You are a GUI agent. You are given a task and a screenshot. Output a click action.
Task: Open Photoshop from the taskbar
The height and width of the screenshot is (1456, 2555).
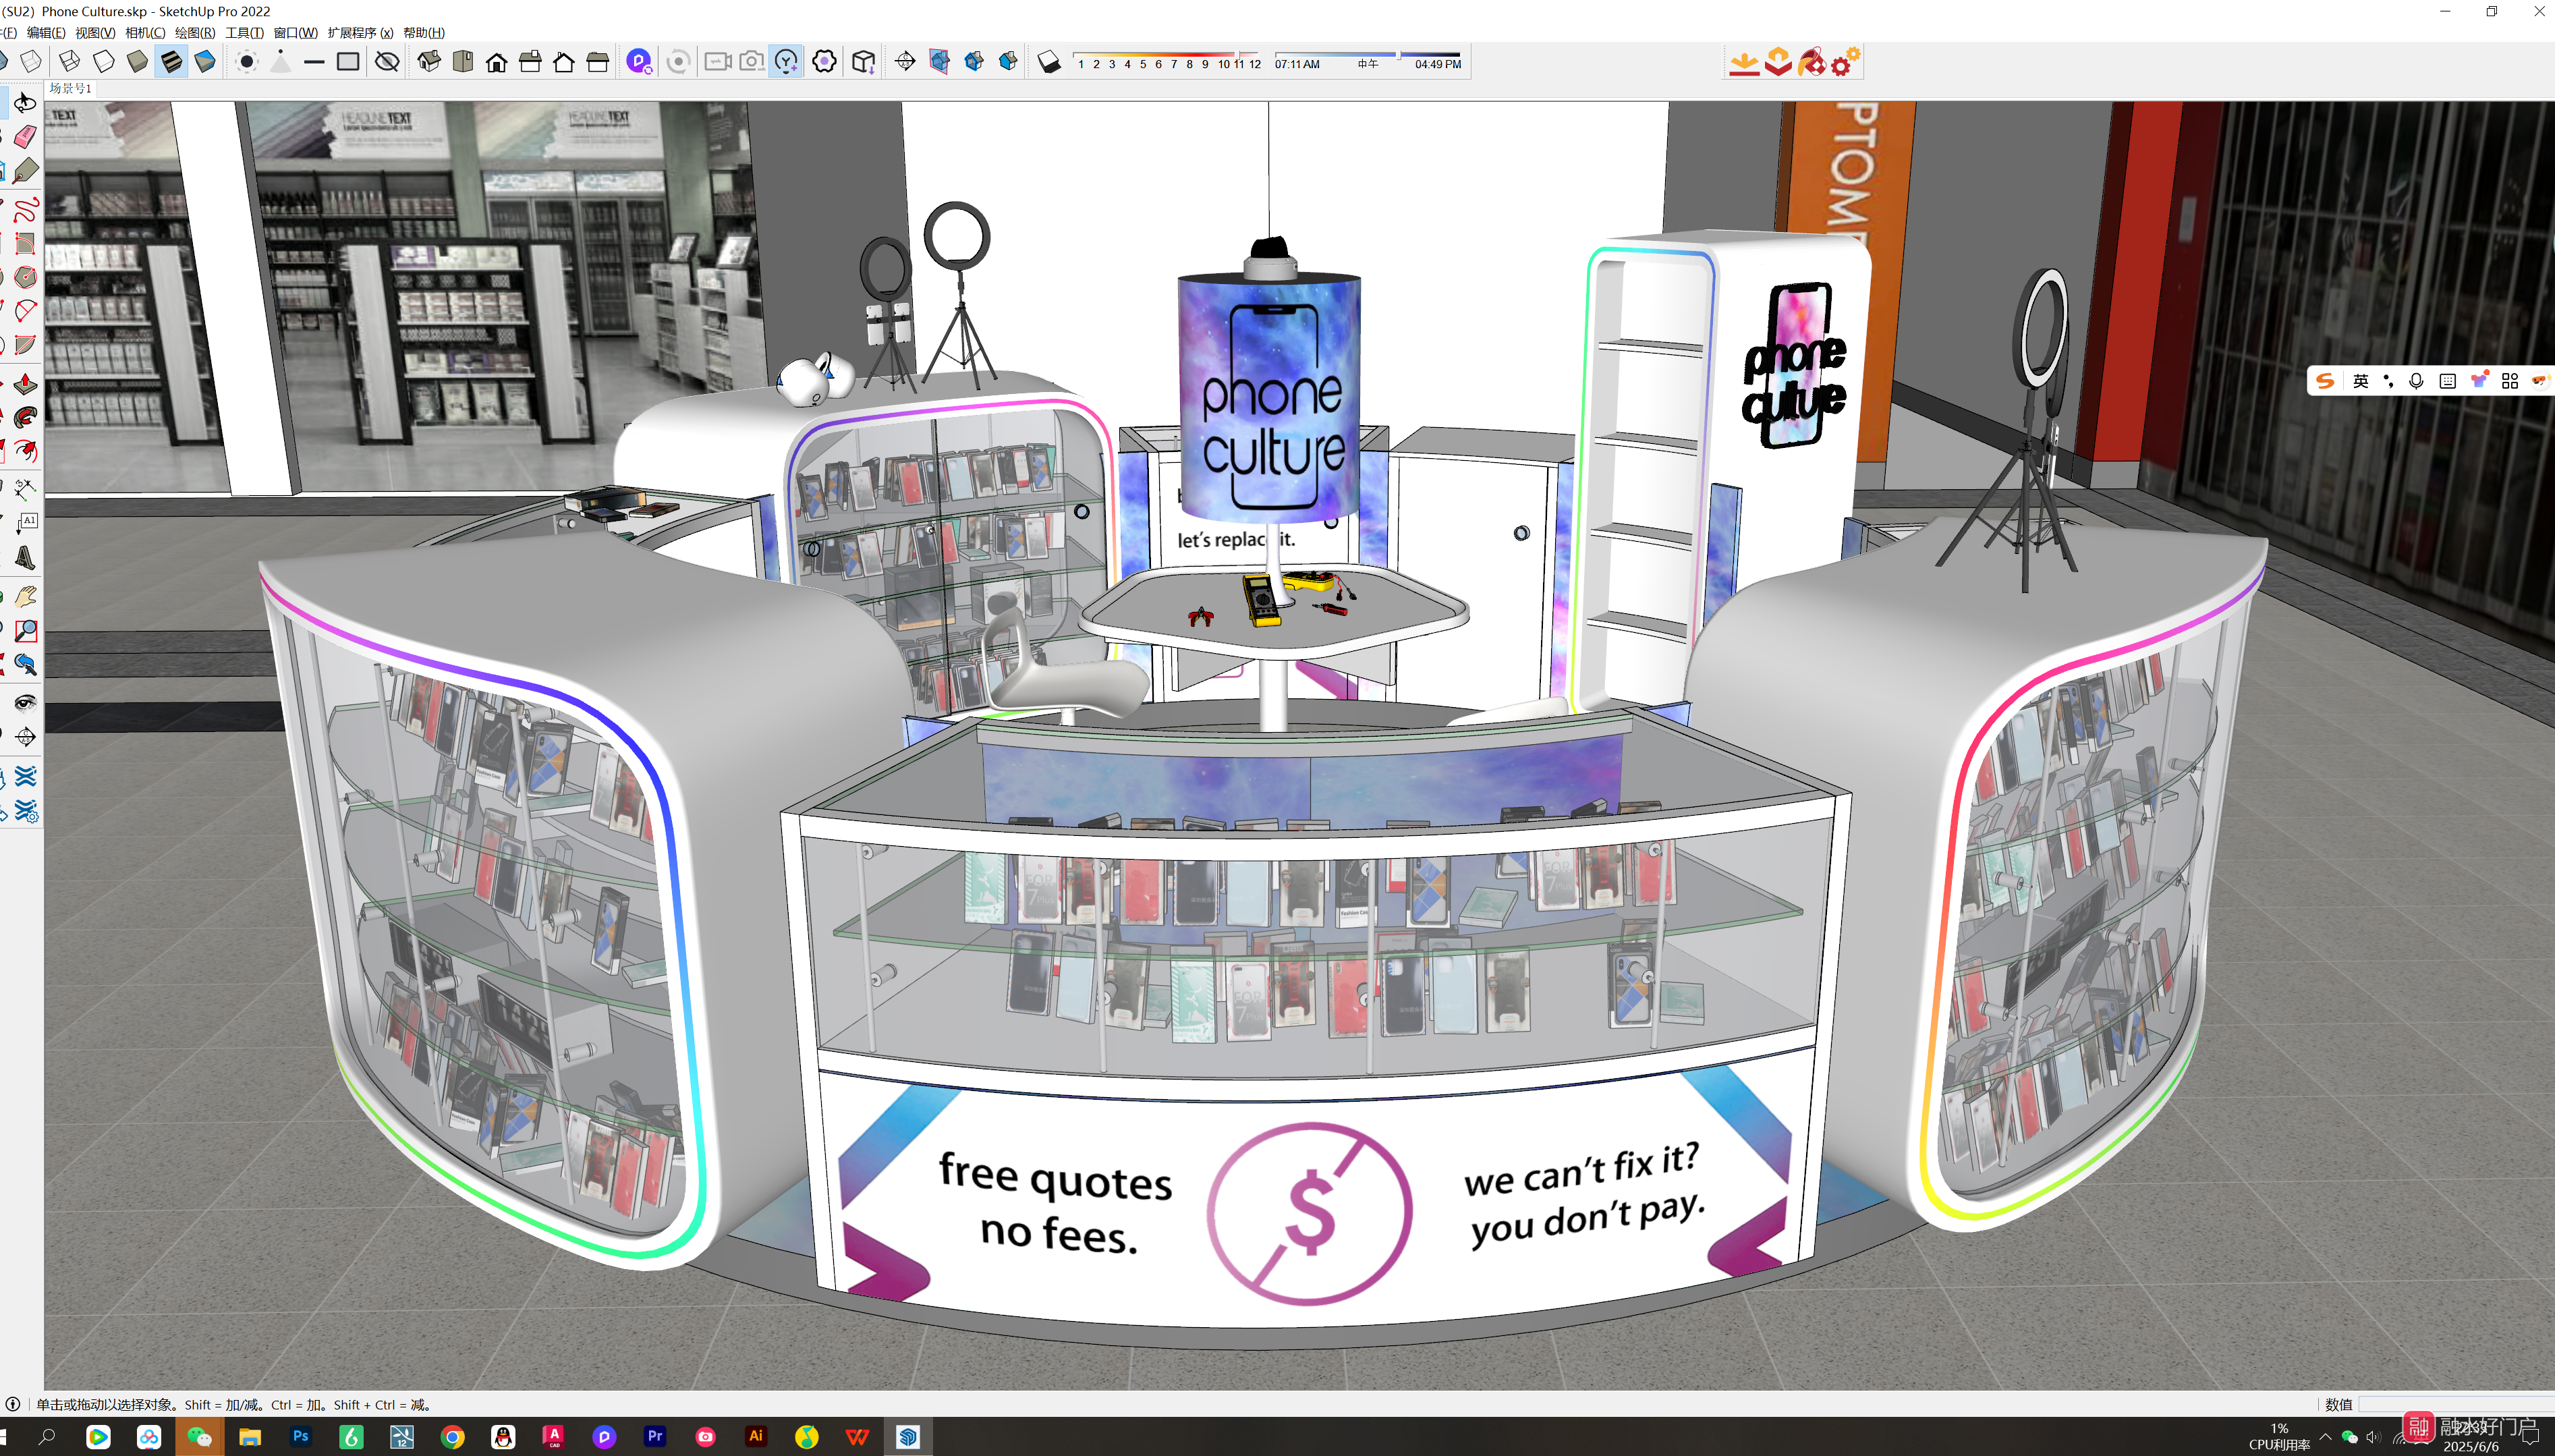pyautogui.click(x=300, y=1437)
